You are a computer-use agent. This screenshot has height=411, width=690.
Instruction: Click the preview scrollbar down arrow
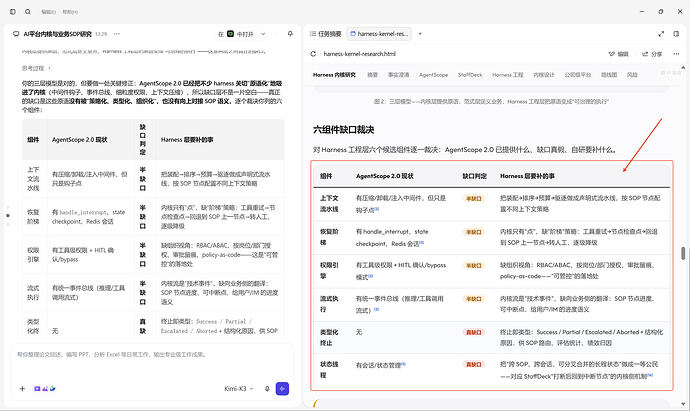pyautogui.click(x=683, y=404)
